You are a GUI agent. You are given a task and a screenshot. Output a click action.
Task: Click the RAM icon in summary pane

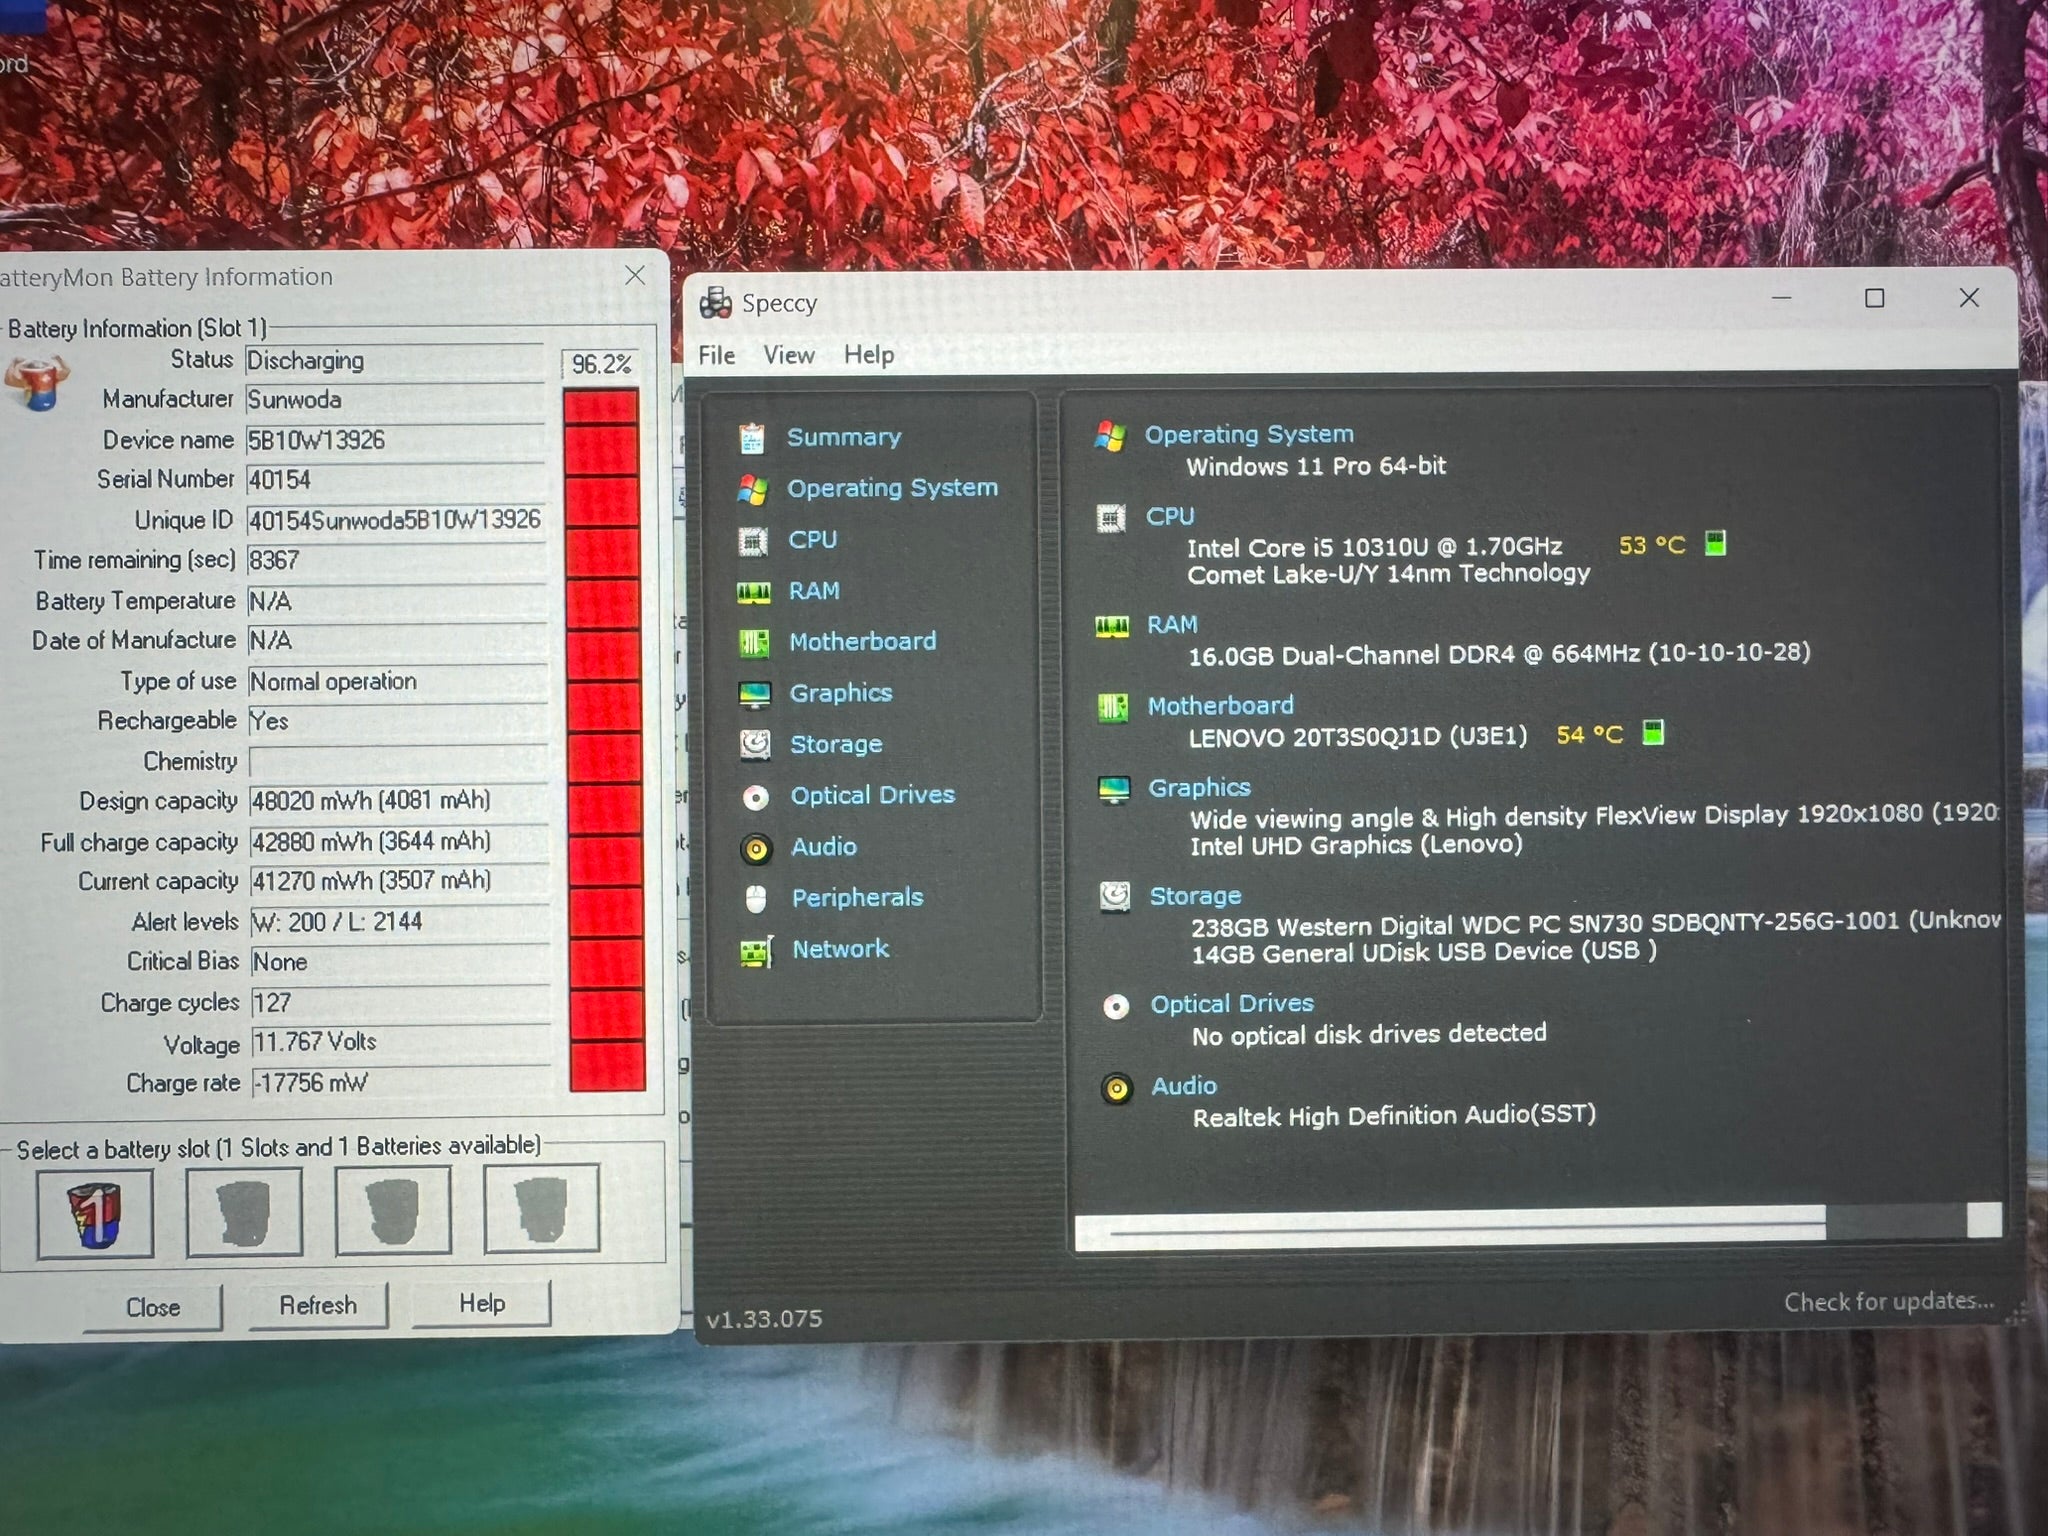click(x=1112, y=627)
